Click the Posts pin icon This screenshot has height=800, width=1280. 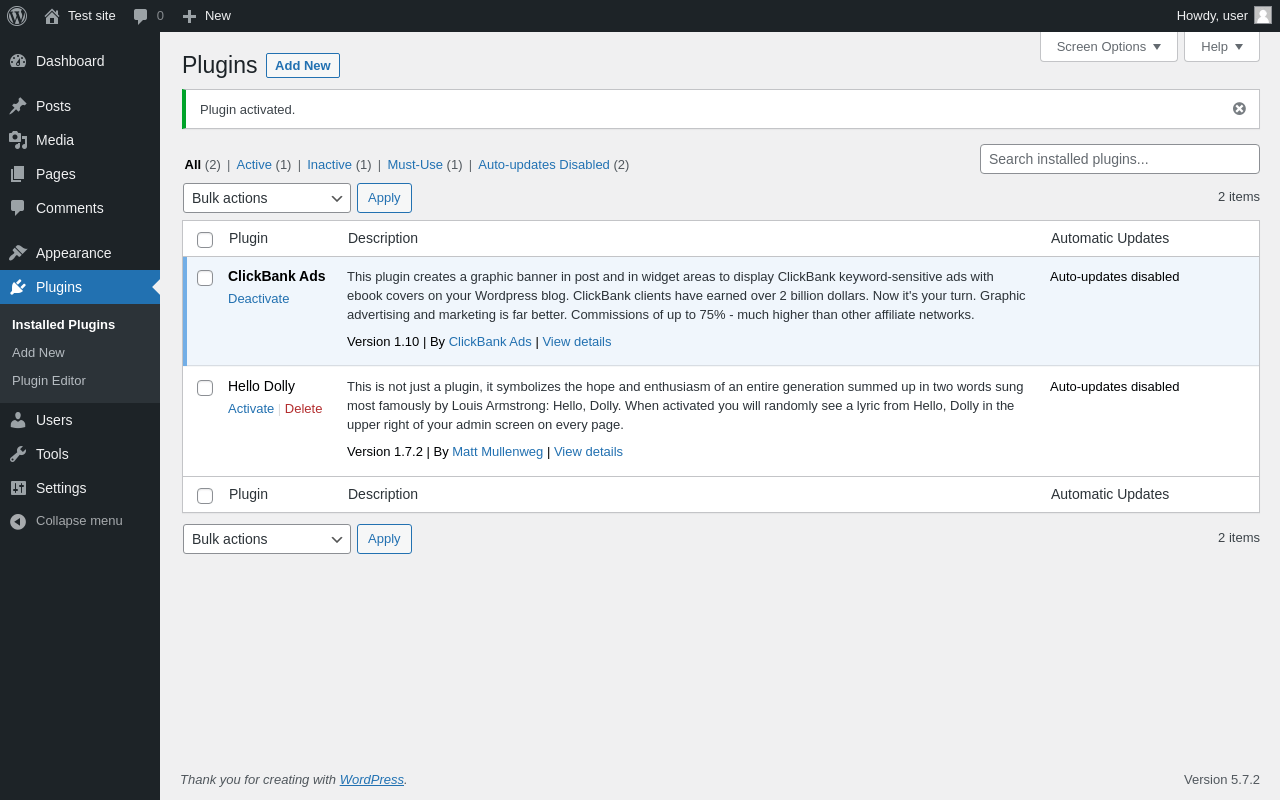click(18, 106)
